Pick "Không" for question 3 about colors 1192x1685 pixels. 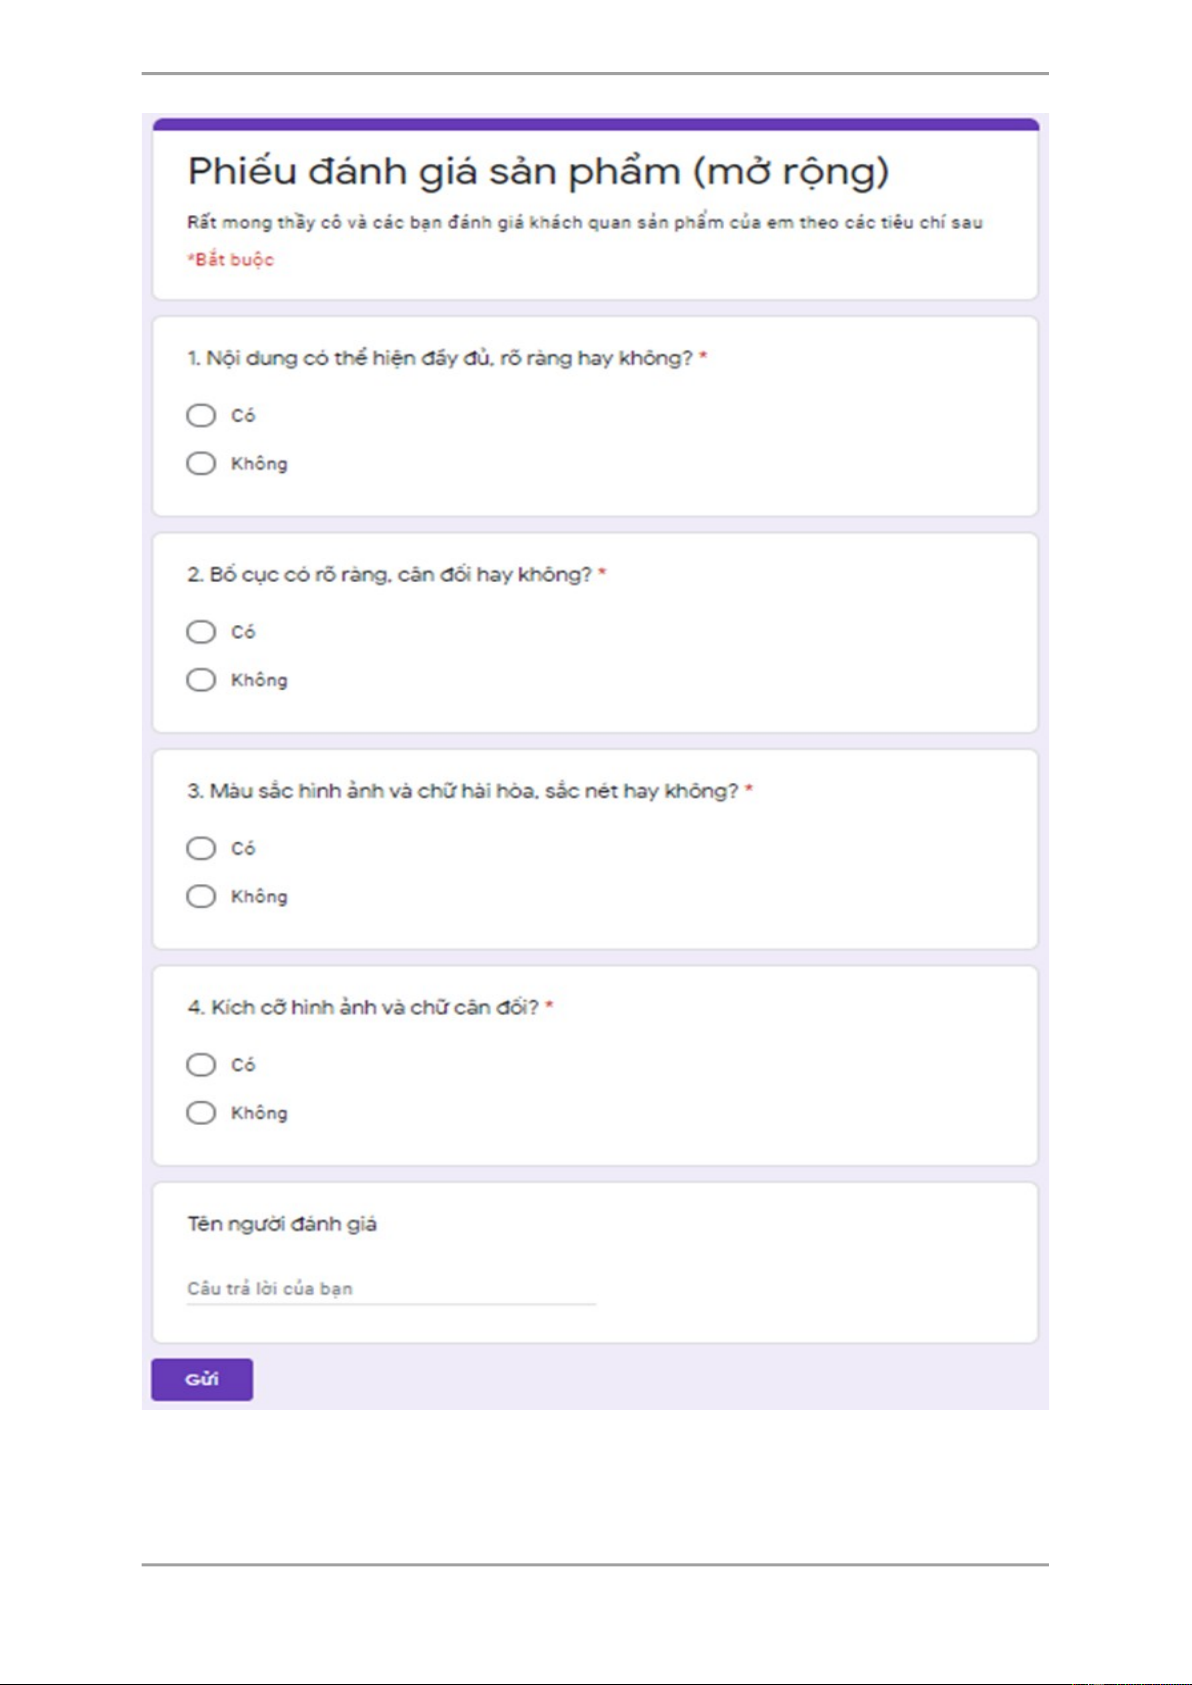tap(201, 896)
